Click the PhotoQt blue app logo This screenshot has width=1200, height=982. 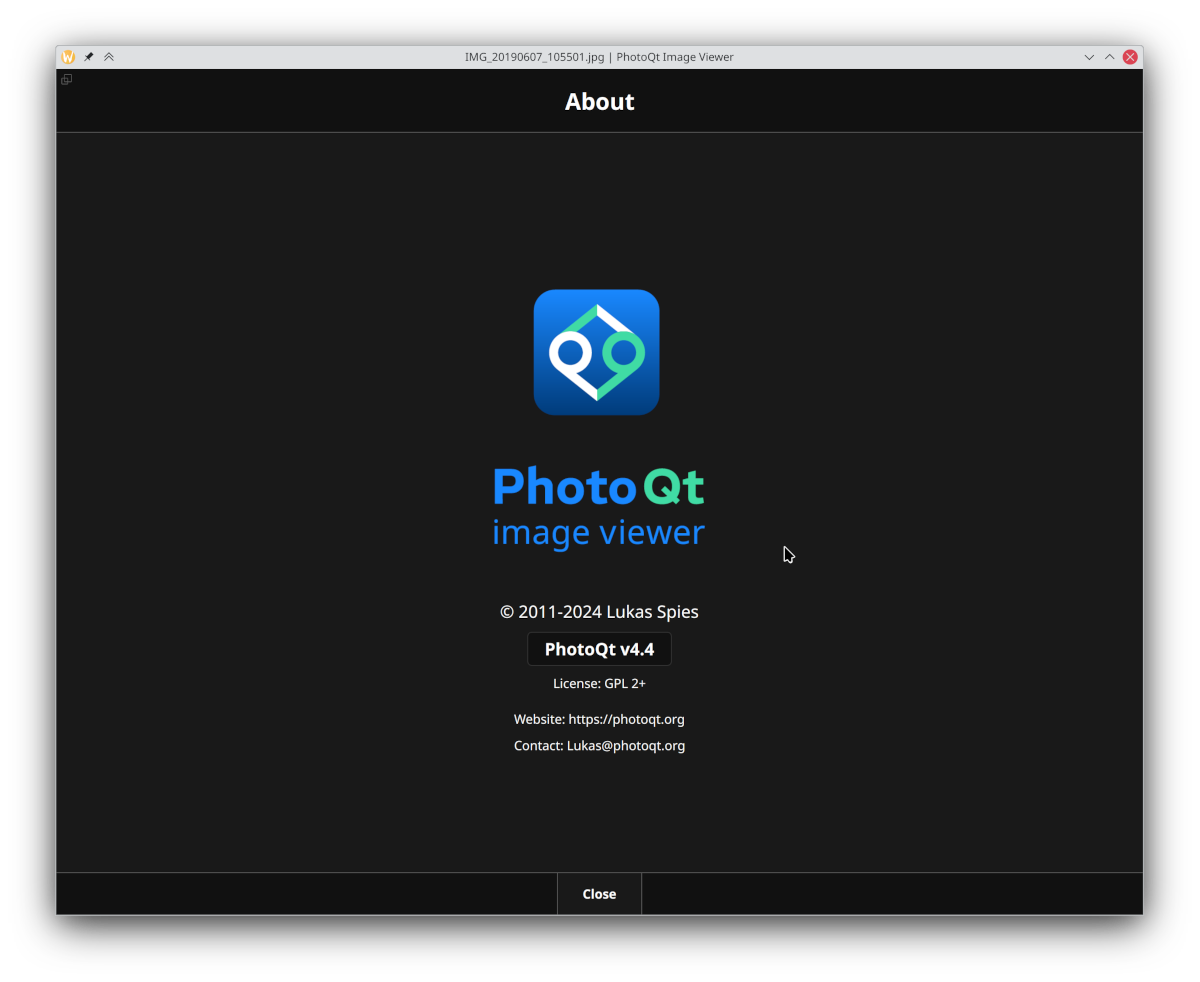click(x=596, y=352)
